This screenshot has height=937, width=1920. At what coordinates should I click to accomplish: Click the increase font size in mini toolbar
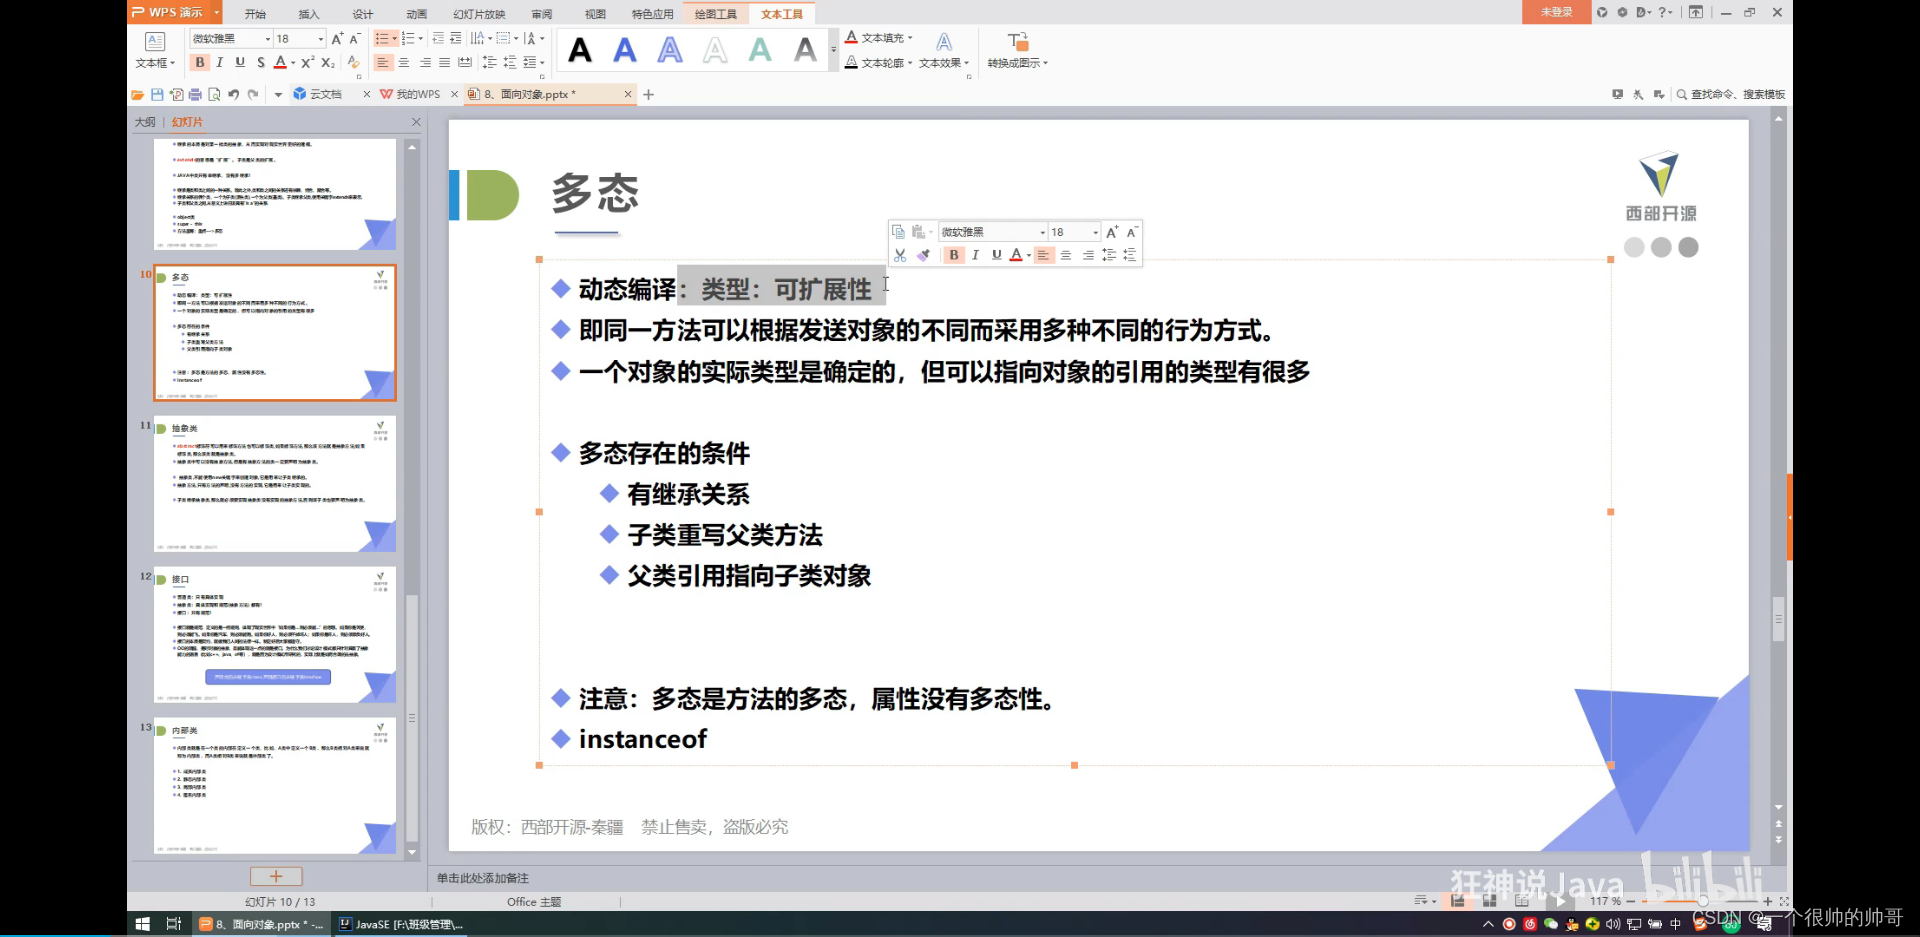tap(1112, 232)
